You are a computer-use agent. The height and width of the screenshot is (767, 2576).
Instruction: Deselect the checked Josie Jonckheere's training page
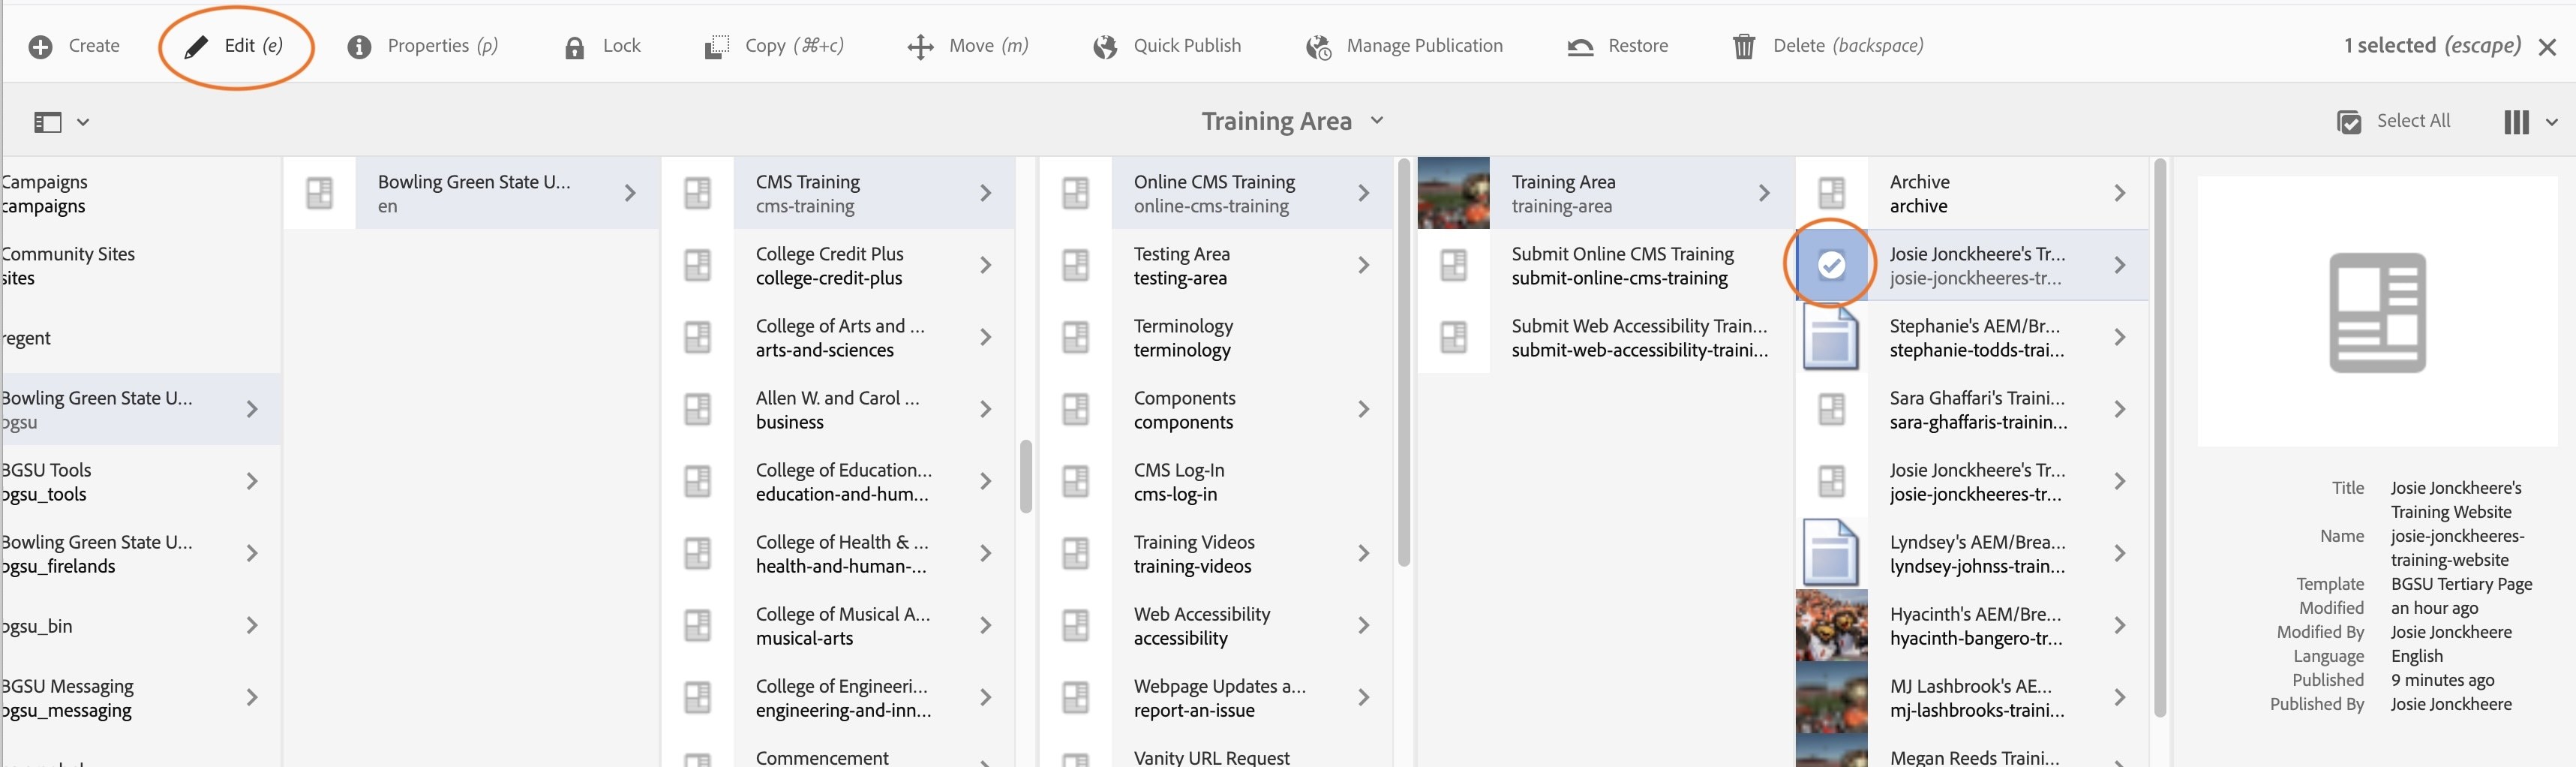click(1831, 265)
